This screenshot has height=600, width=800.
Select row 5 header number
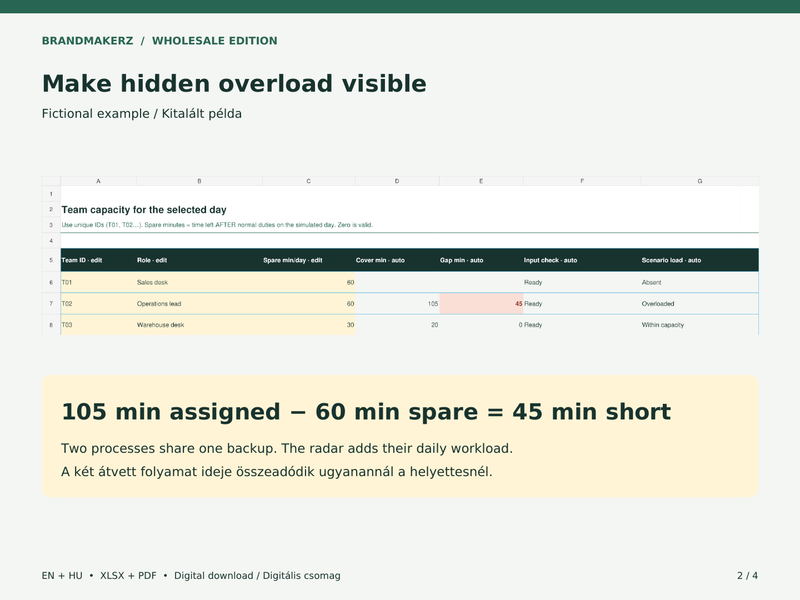[51, 260]
